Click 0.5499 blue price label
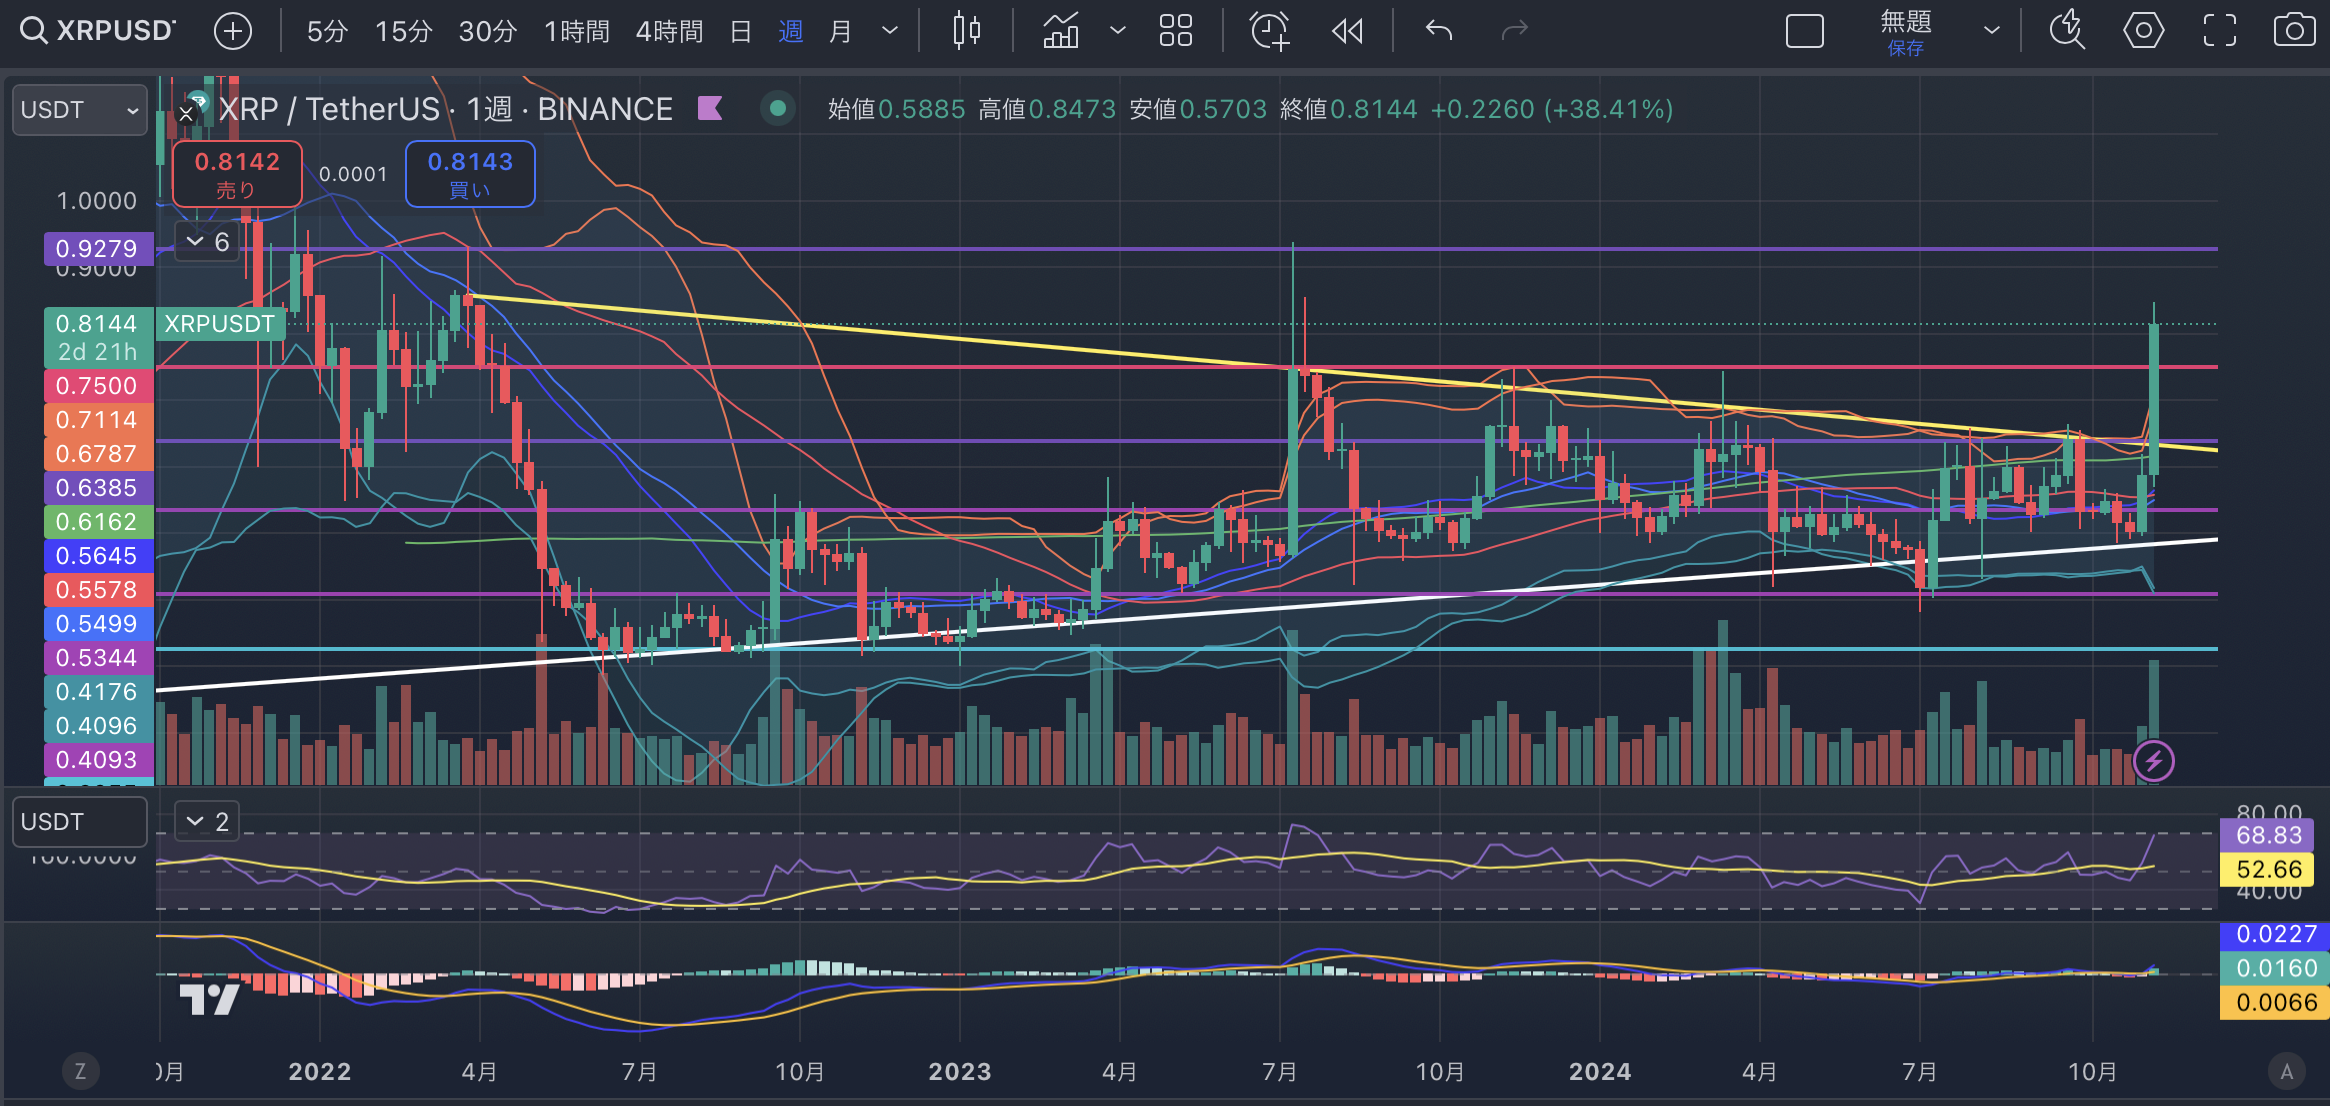Image resolution: width=2330 pixels, height=1106 pixels. 98,623
